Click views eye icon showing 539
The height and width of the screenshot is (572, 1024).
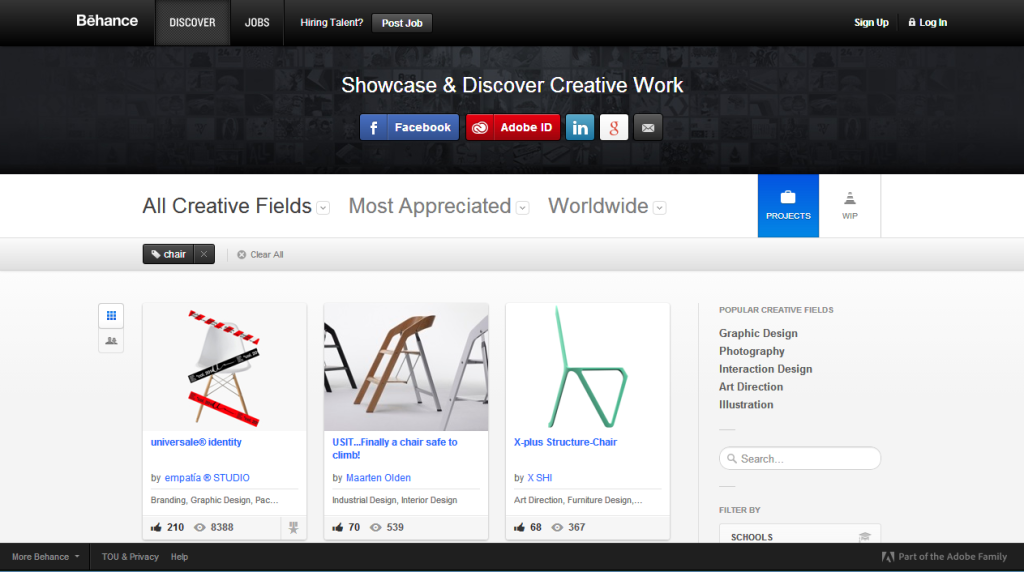coord(376,527)
